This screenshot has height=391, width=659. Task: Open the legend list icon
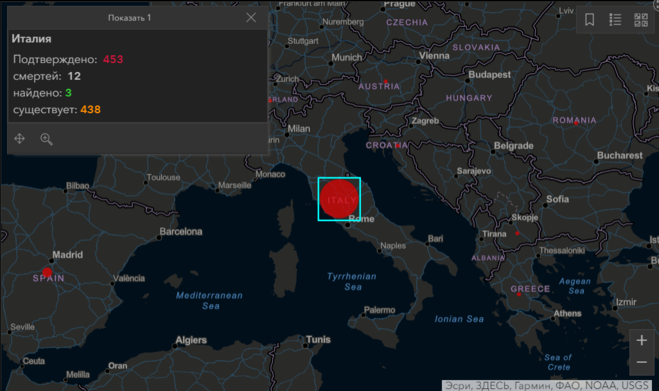[x=615, y=19]
